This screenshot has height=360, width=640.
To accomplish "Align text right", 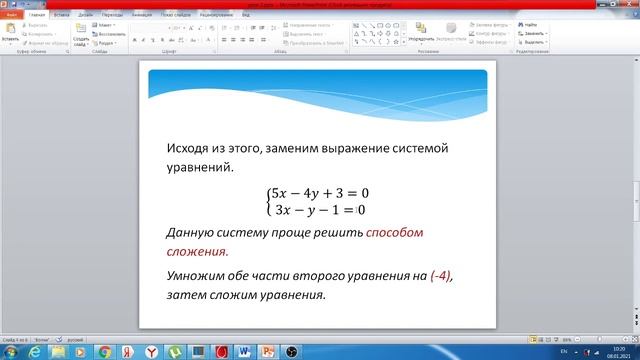I will 242,40.
